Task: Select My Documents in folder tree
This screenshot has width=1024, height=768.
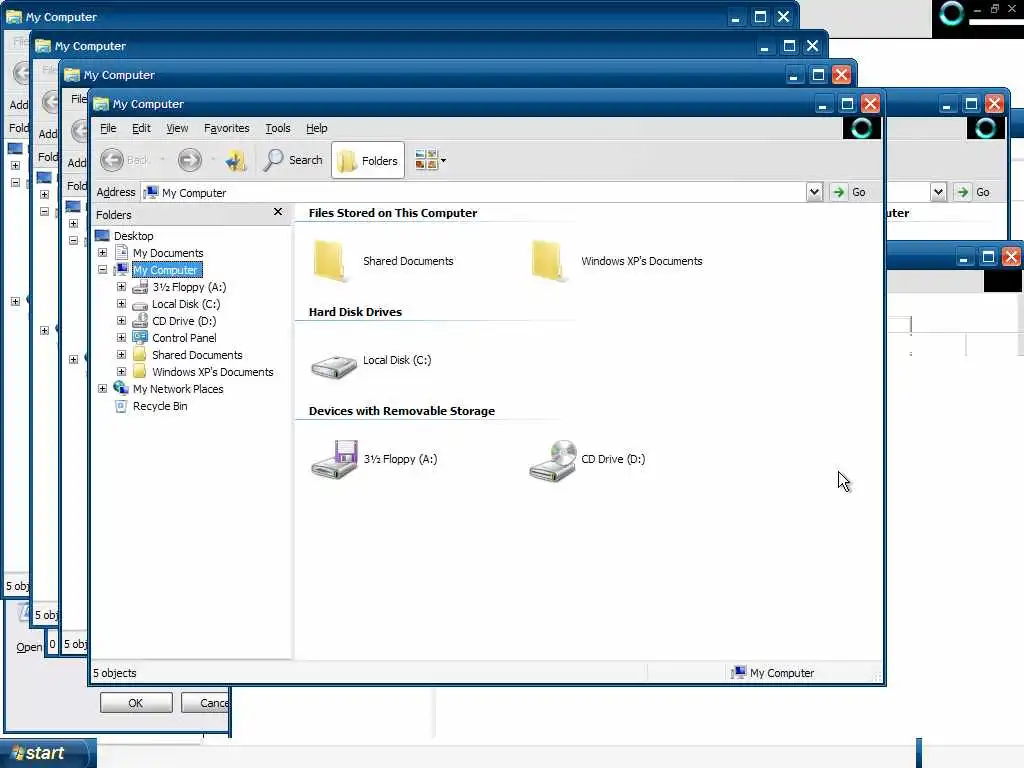Action: (x=168, y=253)
